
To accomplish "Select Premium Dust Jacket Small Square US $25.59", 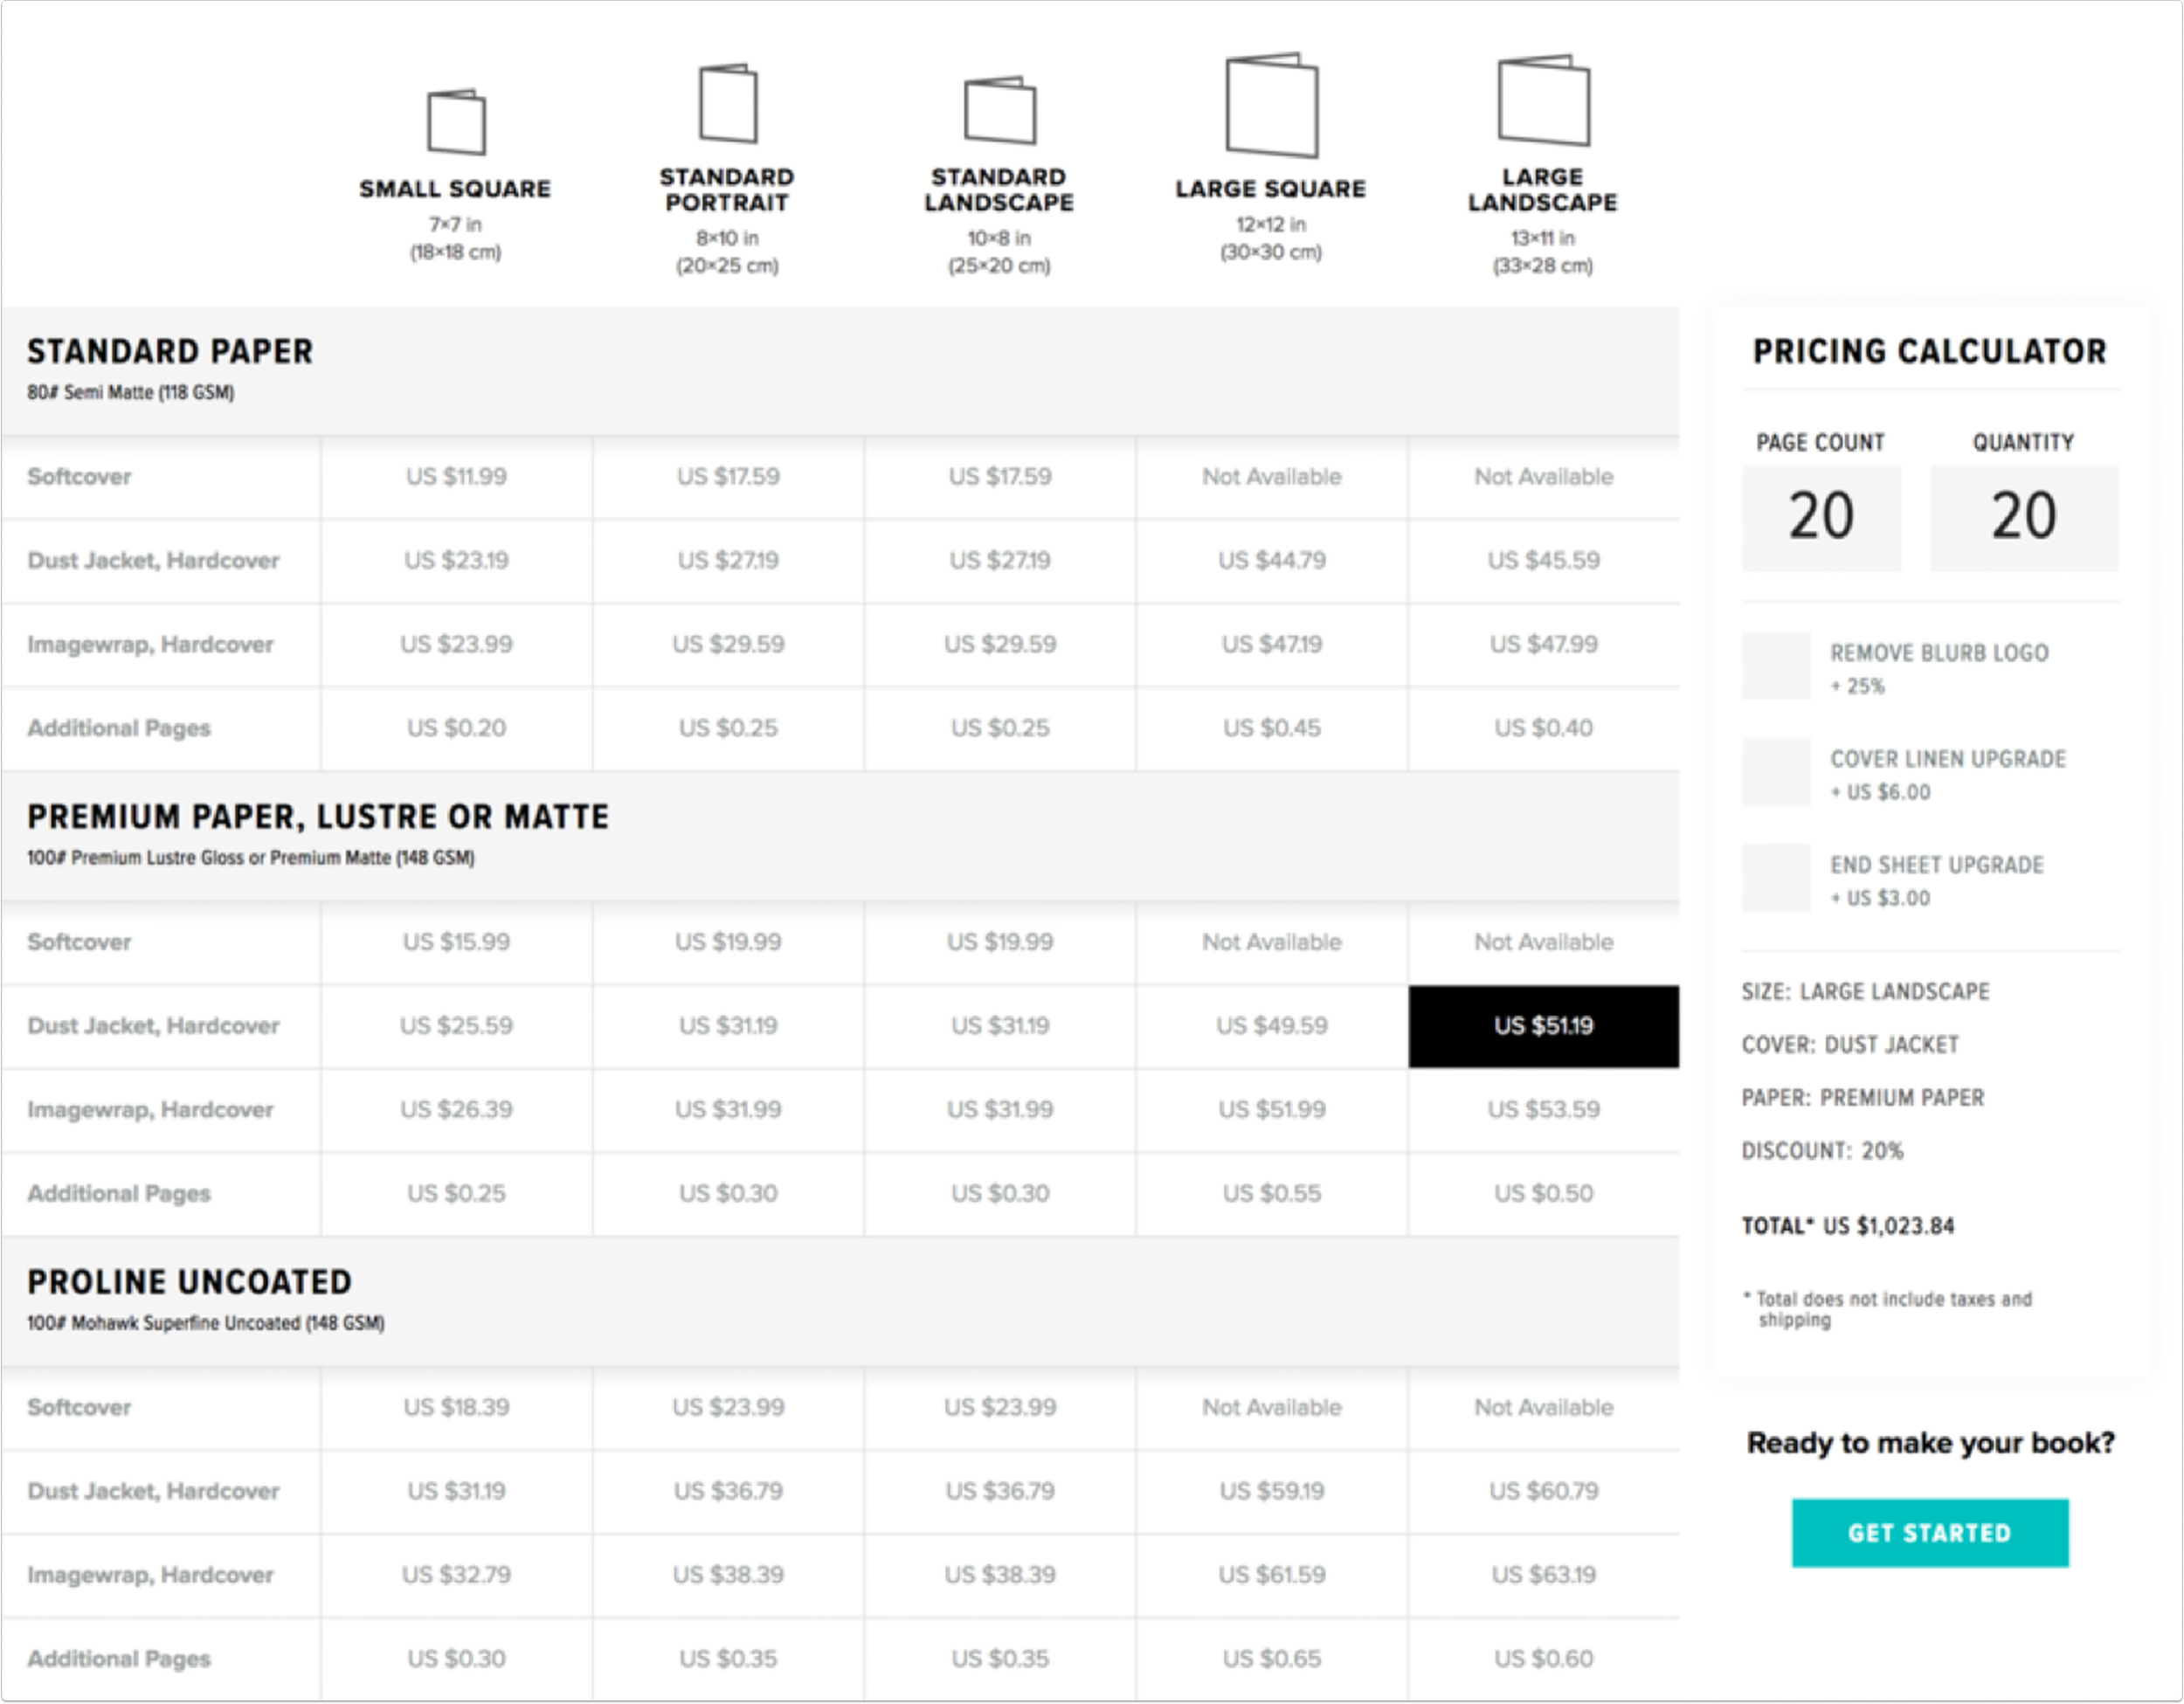I will click(x=456, y=1026).
